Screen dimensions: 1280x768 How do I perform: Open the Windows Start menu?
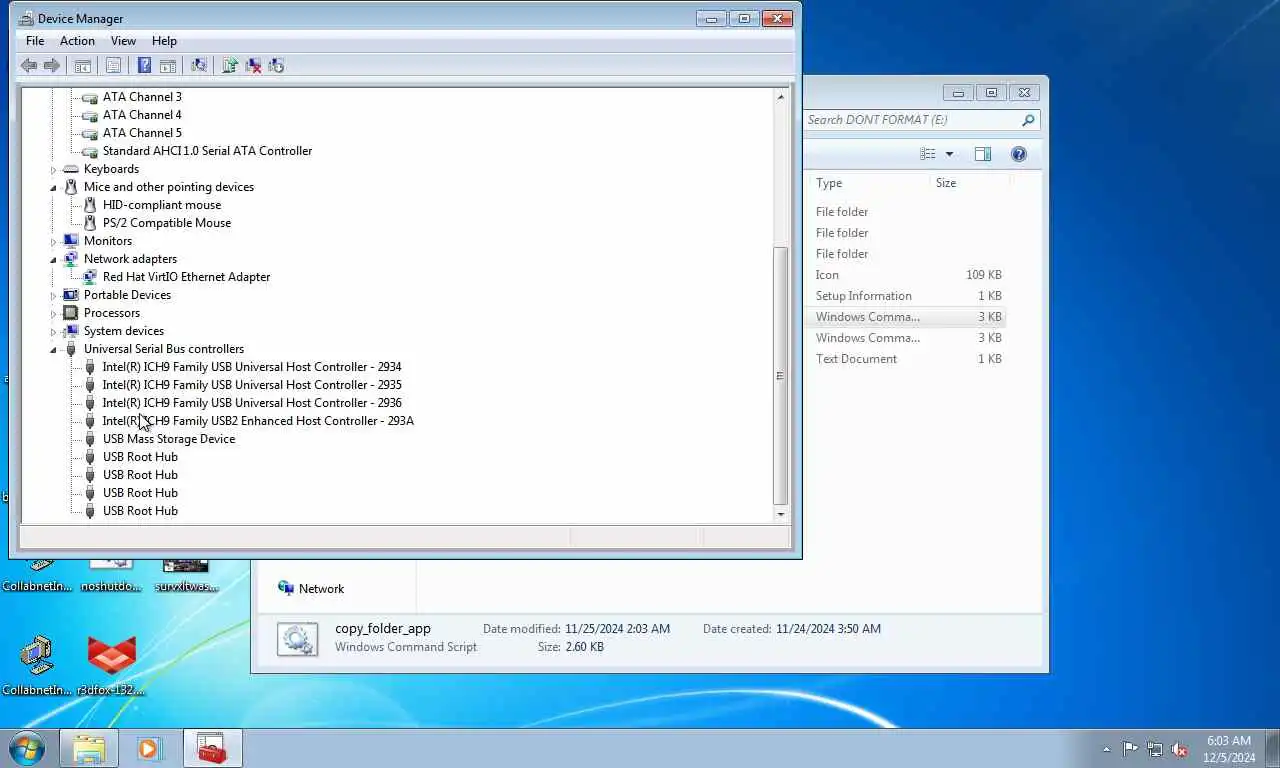(x=26, y=748)
